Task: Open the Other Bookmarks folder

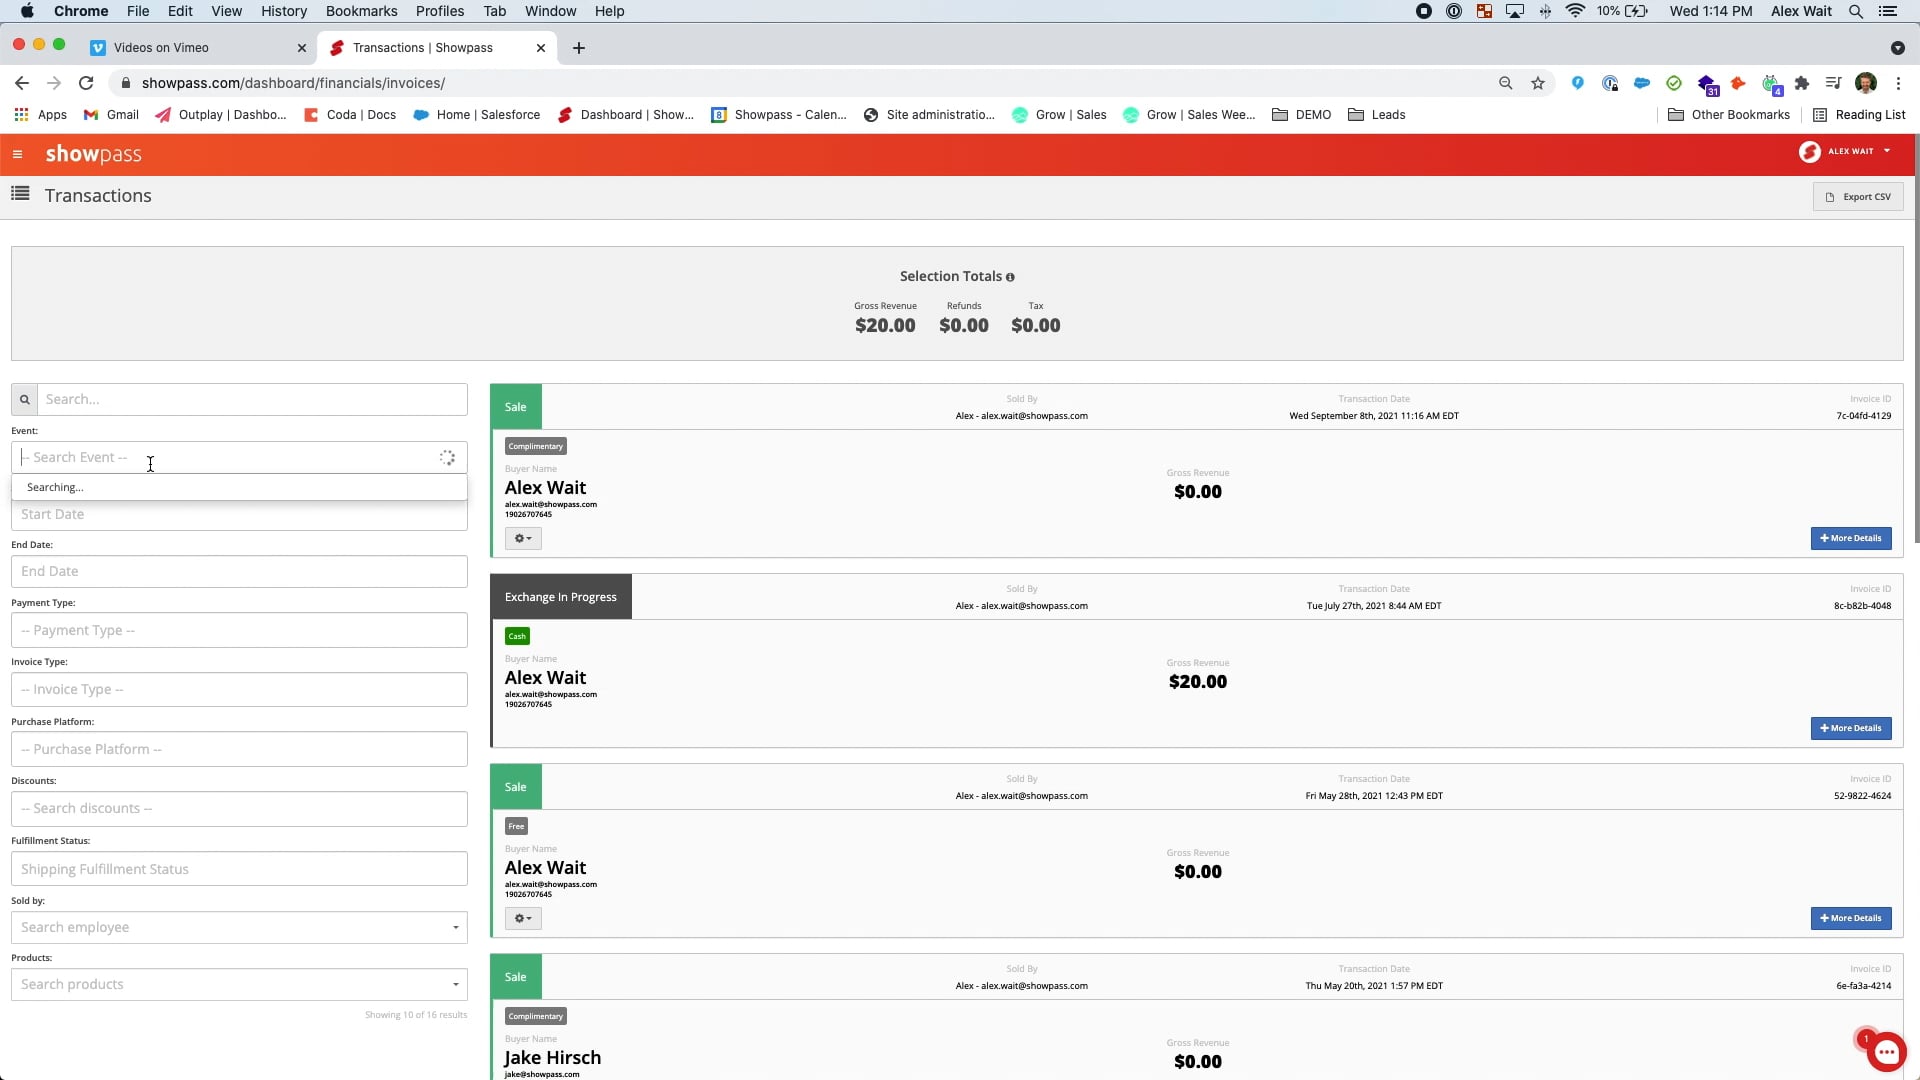Action: click(x=1729, y=115)
